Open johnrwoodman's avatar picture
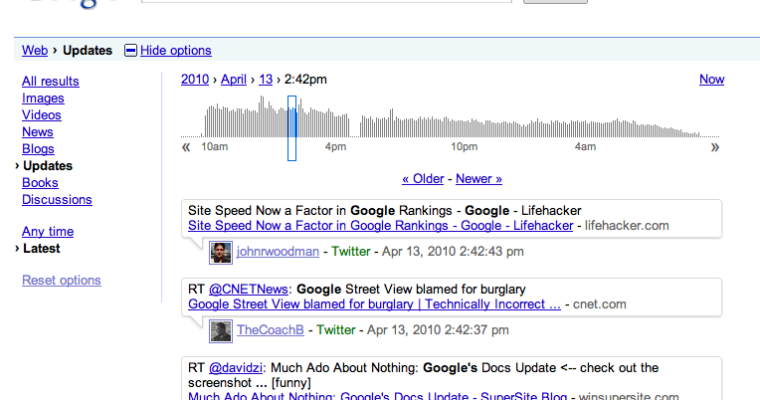The image size is (760, 400). coord(221,253)
